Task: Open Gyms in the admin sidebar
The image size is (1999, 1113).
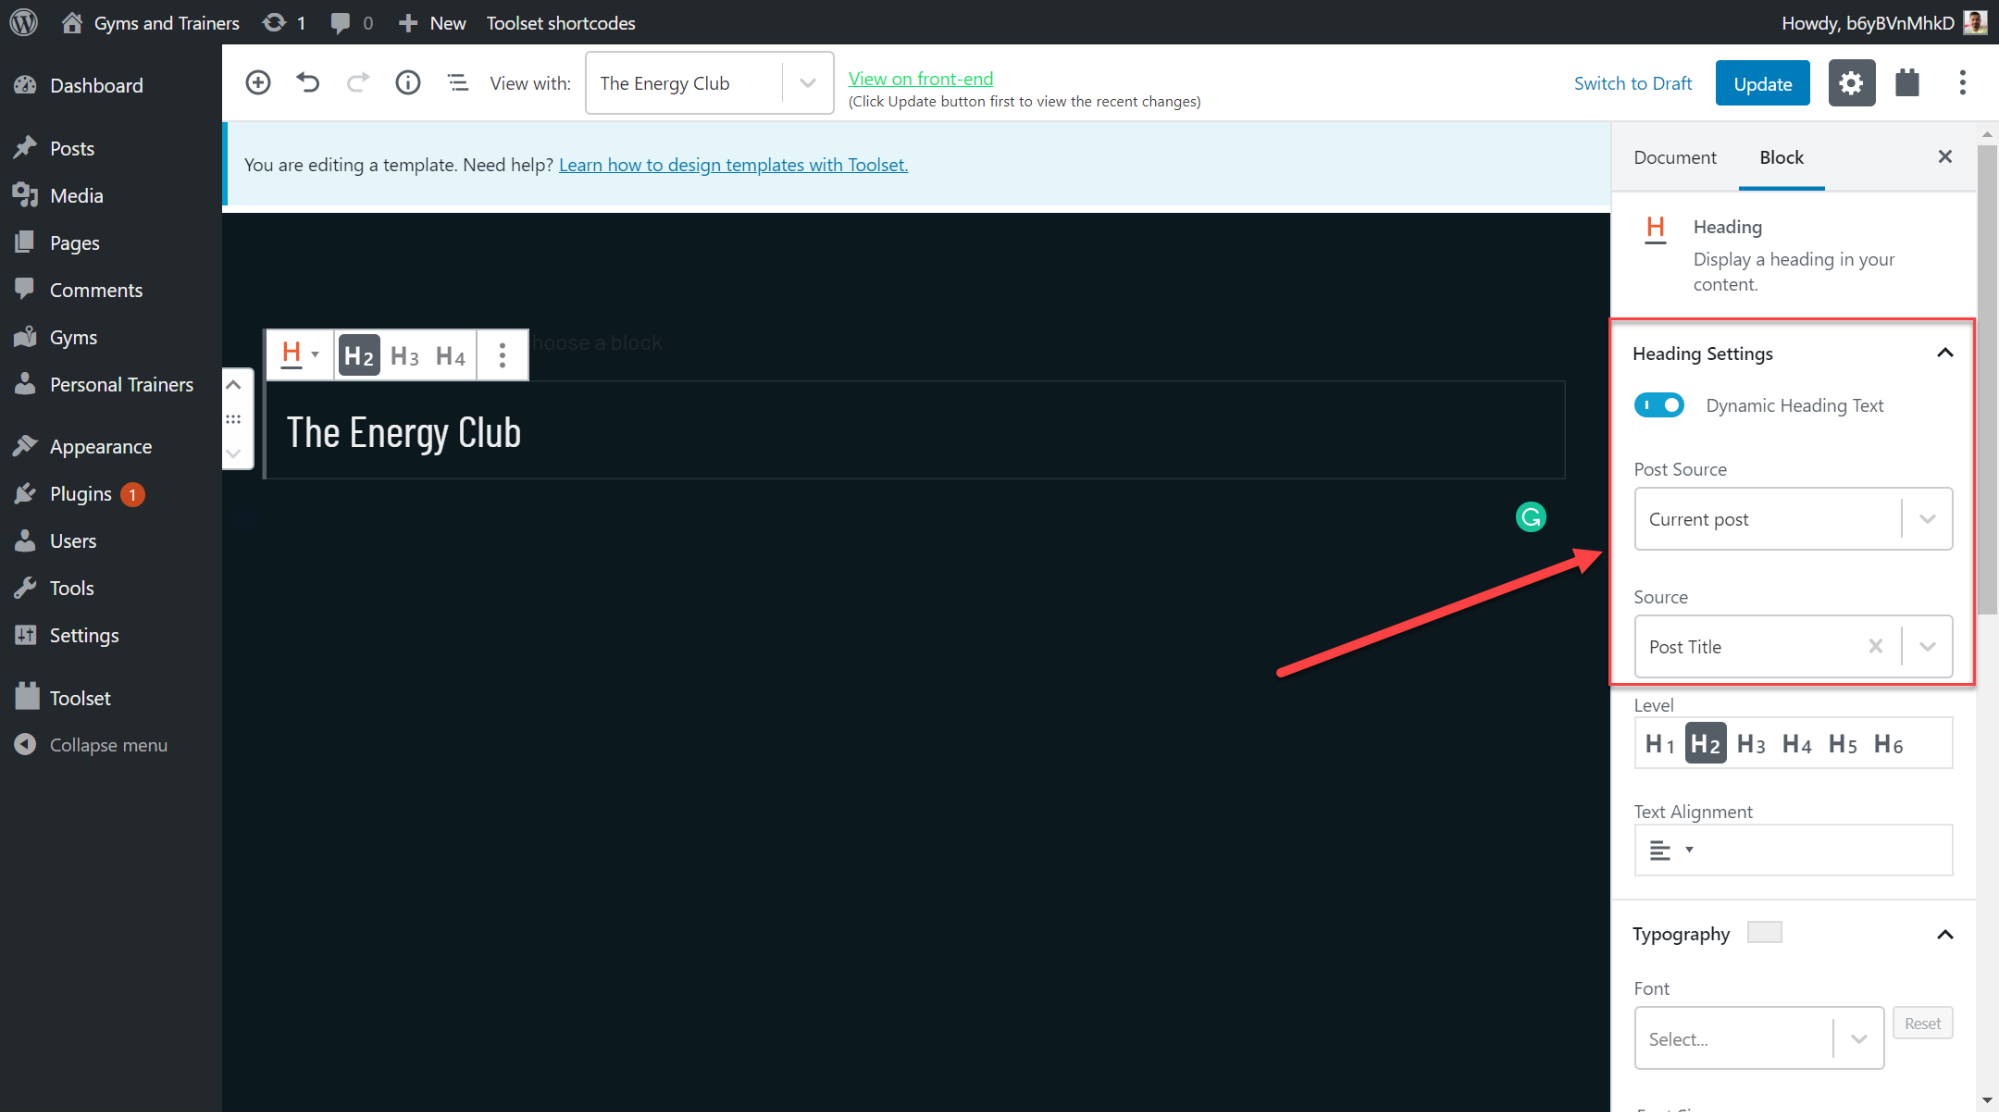Action: coord(75,337)
